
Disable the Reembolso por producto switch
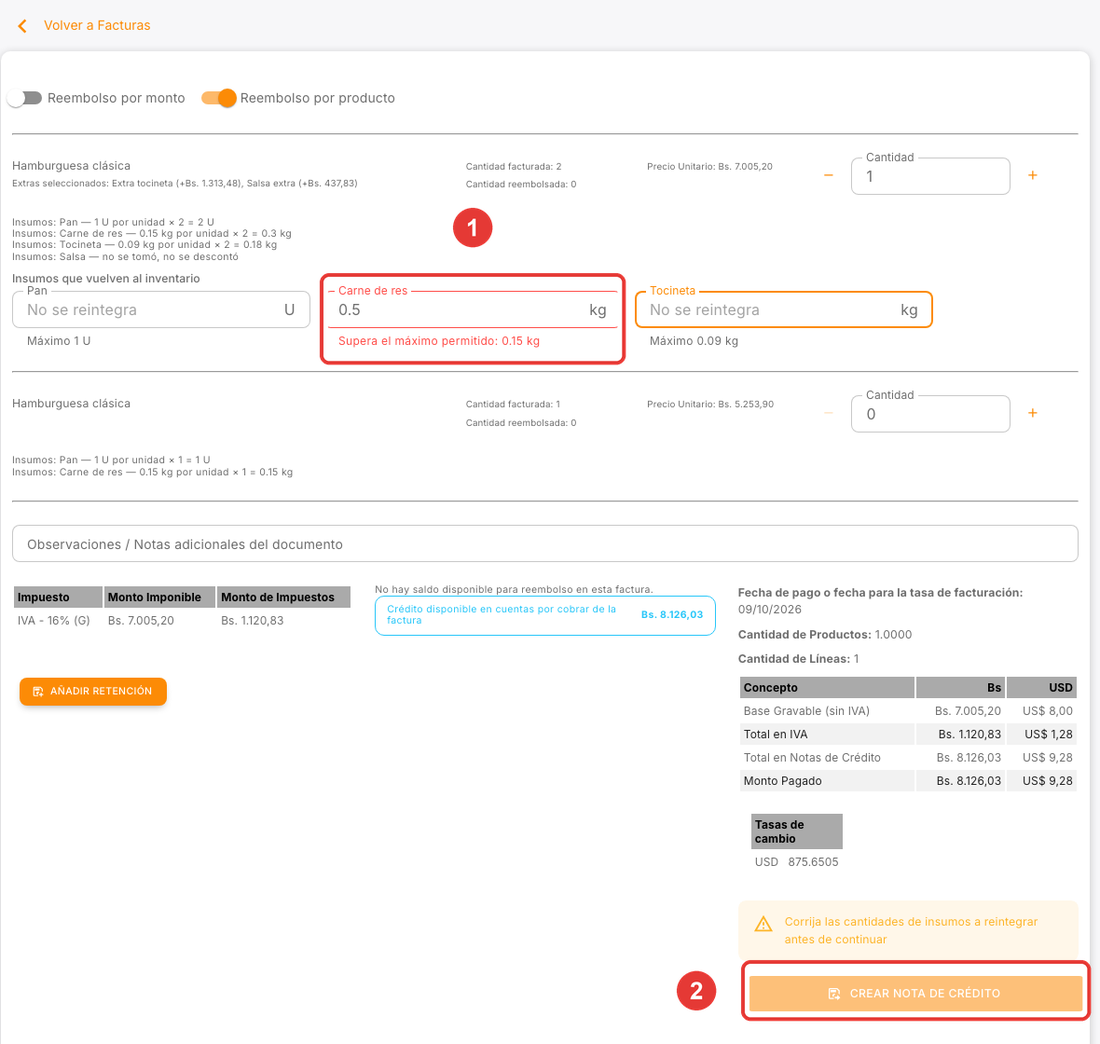[219, 98]
